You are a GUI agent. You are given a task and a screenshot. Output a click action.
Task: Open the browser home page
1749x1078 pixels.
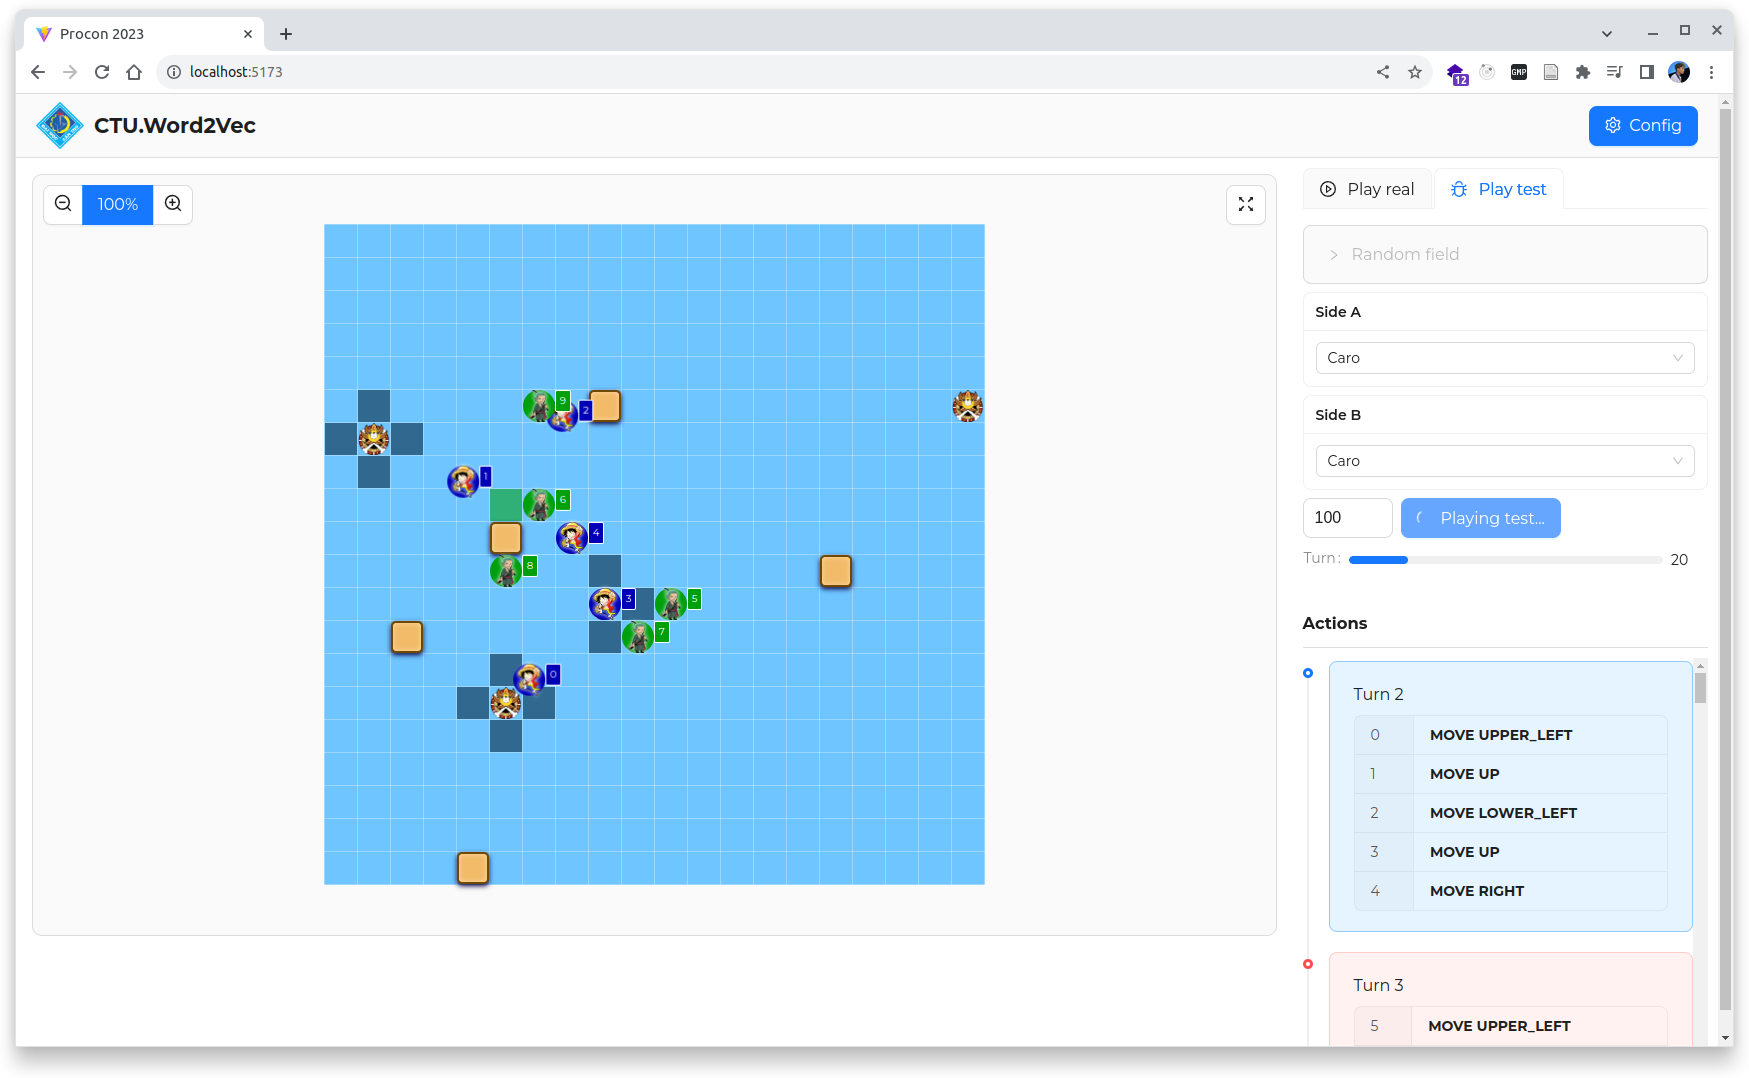pos(134,72)
